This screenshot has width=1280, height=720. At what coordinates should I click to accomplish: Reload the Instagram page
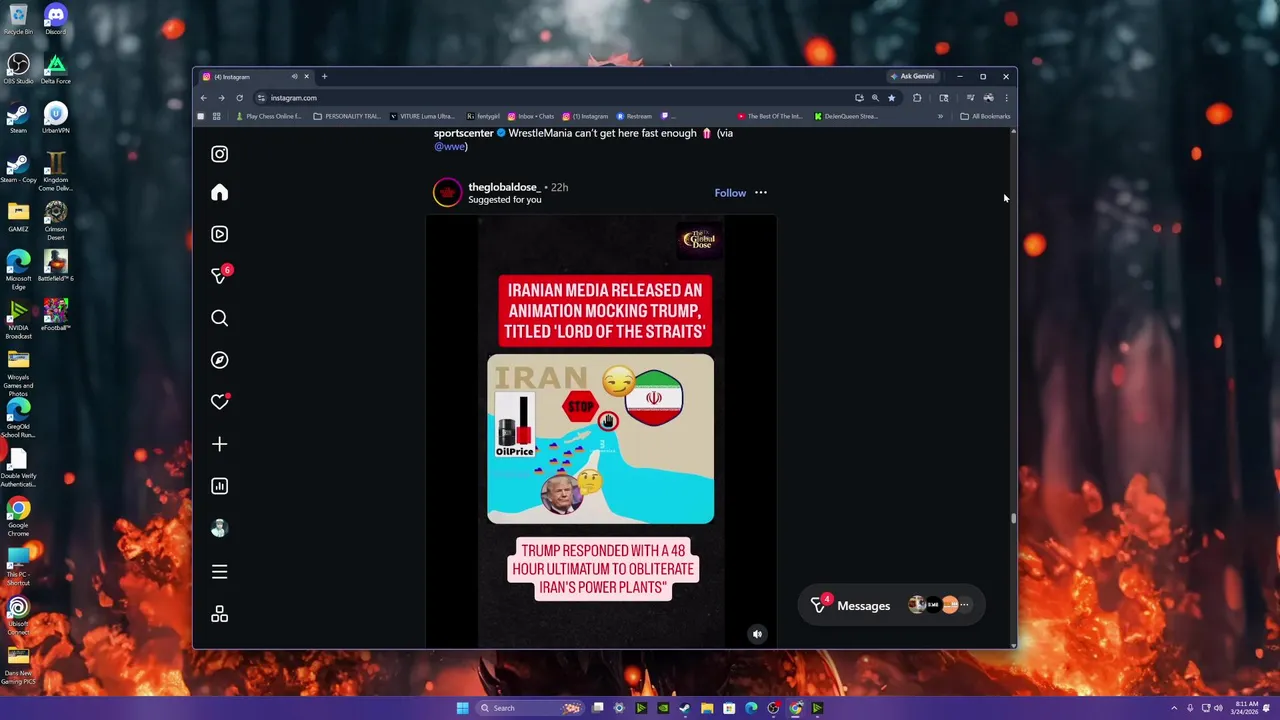[x=239, y=98]
